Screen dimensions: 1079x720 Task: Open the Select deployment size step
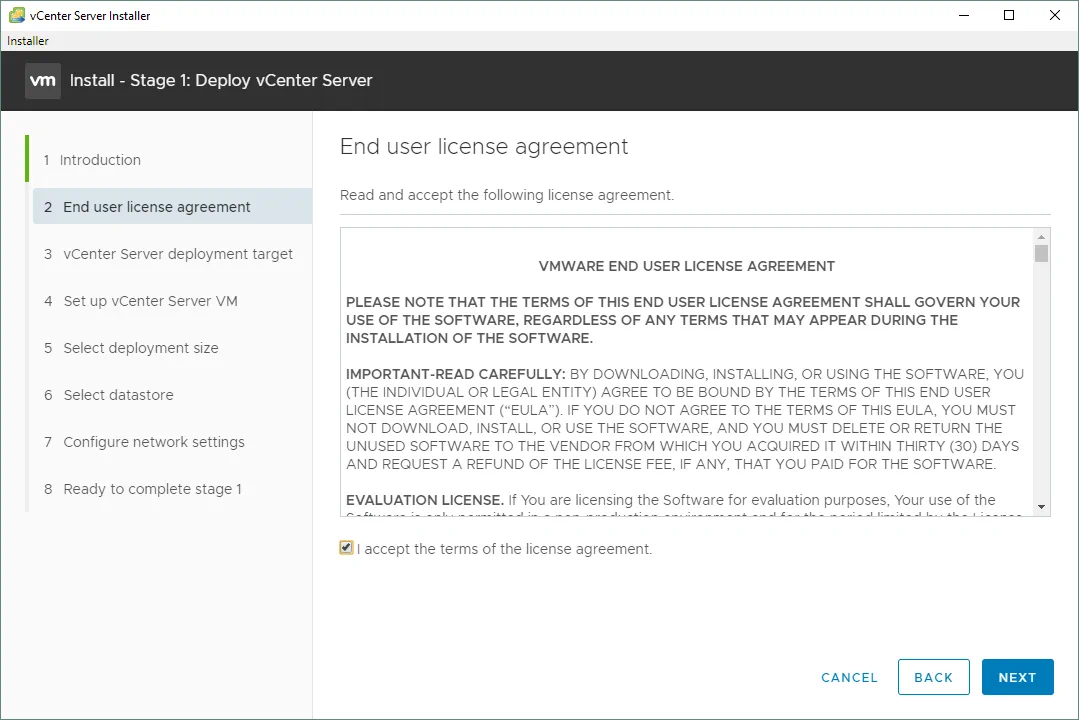point(140,348)
